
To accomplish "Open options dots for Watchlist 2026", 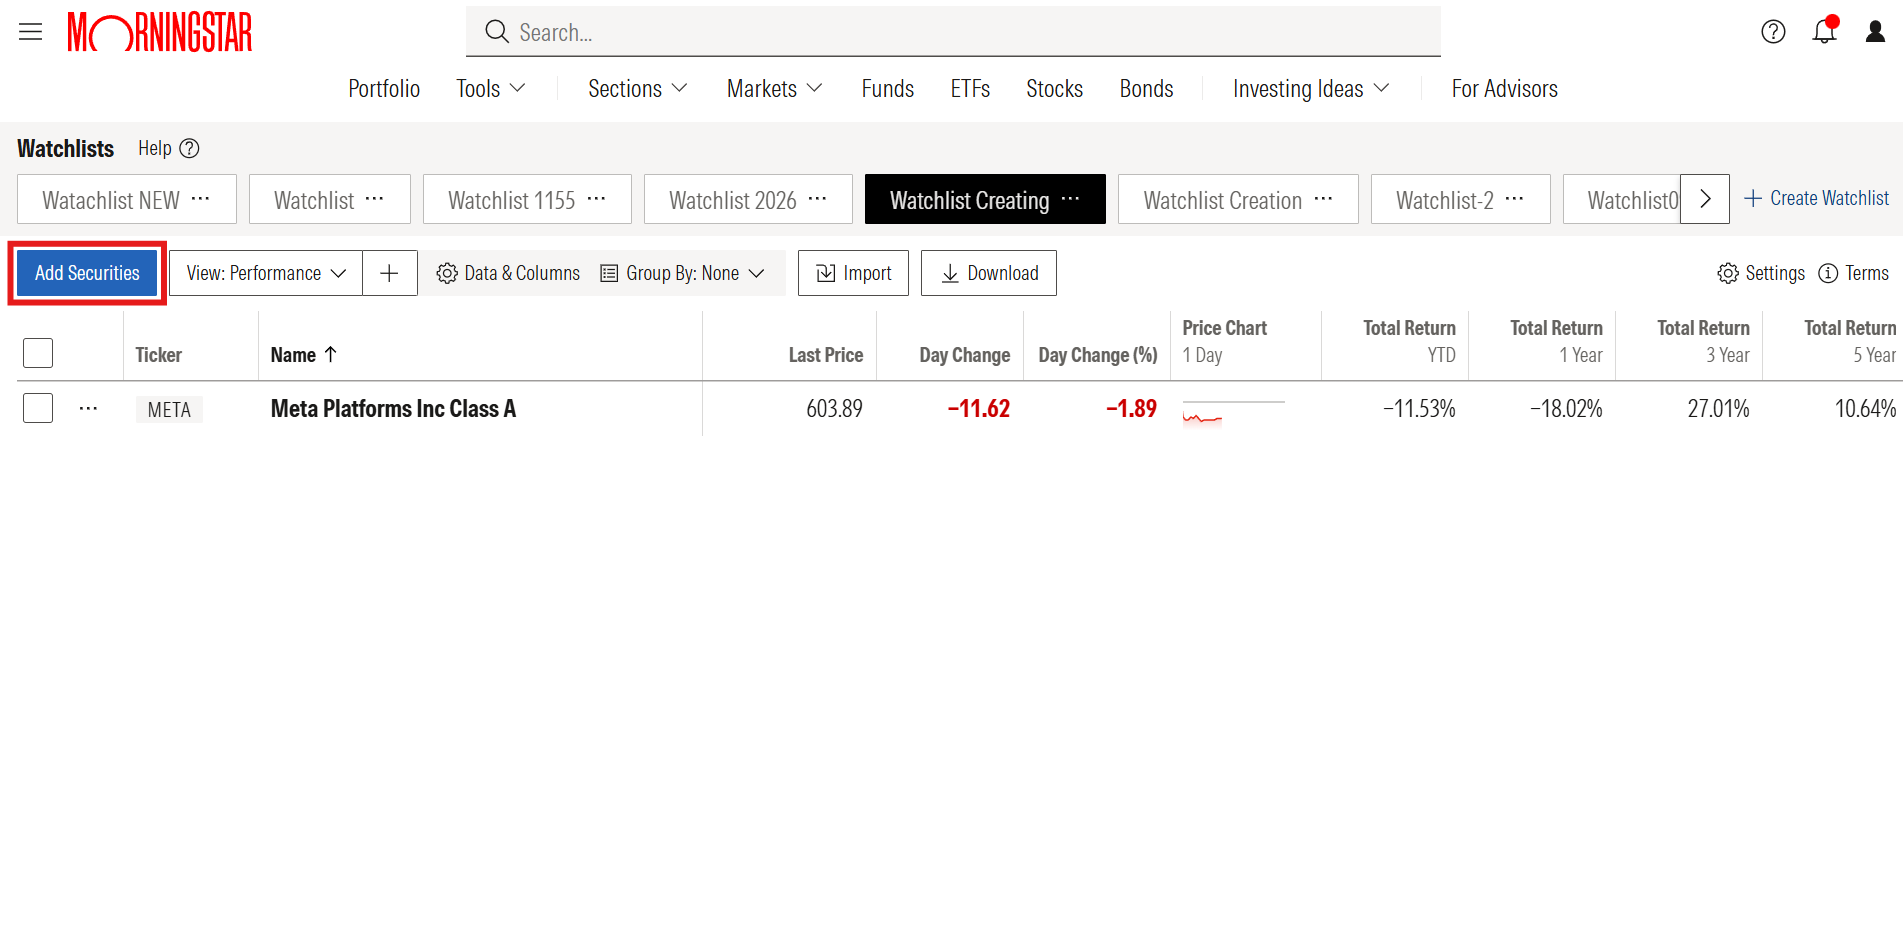I will (818, 199).
